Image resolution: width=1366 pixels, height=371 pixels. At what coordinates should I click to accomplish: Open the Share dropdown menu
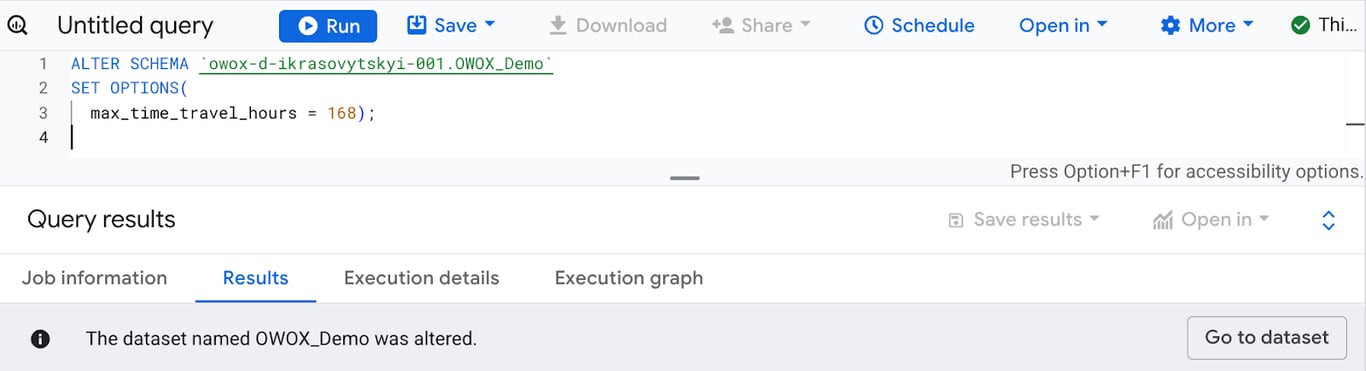[761, 25]
